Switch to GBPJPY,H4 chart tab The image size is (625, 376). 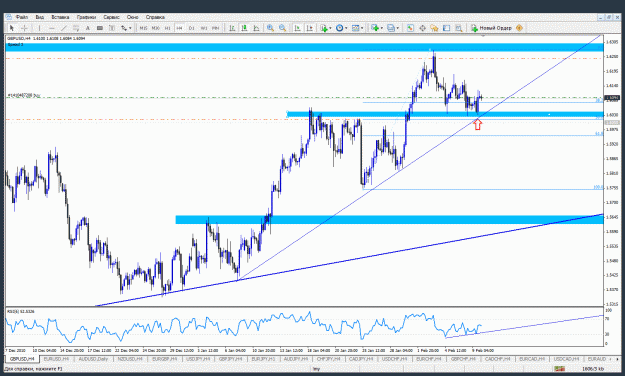click(231, 359)
